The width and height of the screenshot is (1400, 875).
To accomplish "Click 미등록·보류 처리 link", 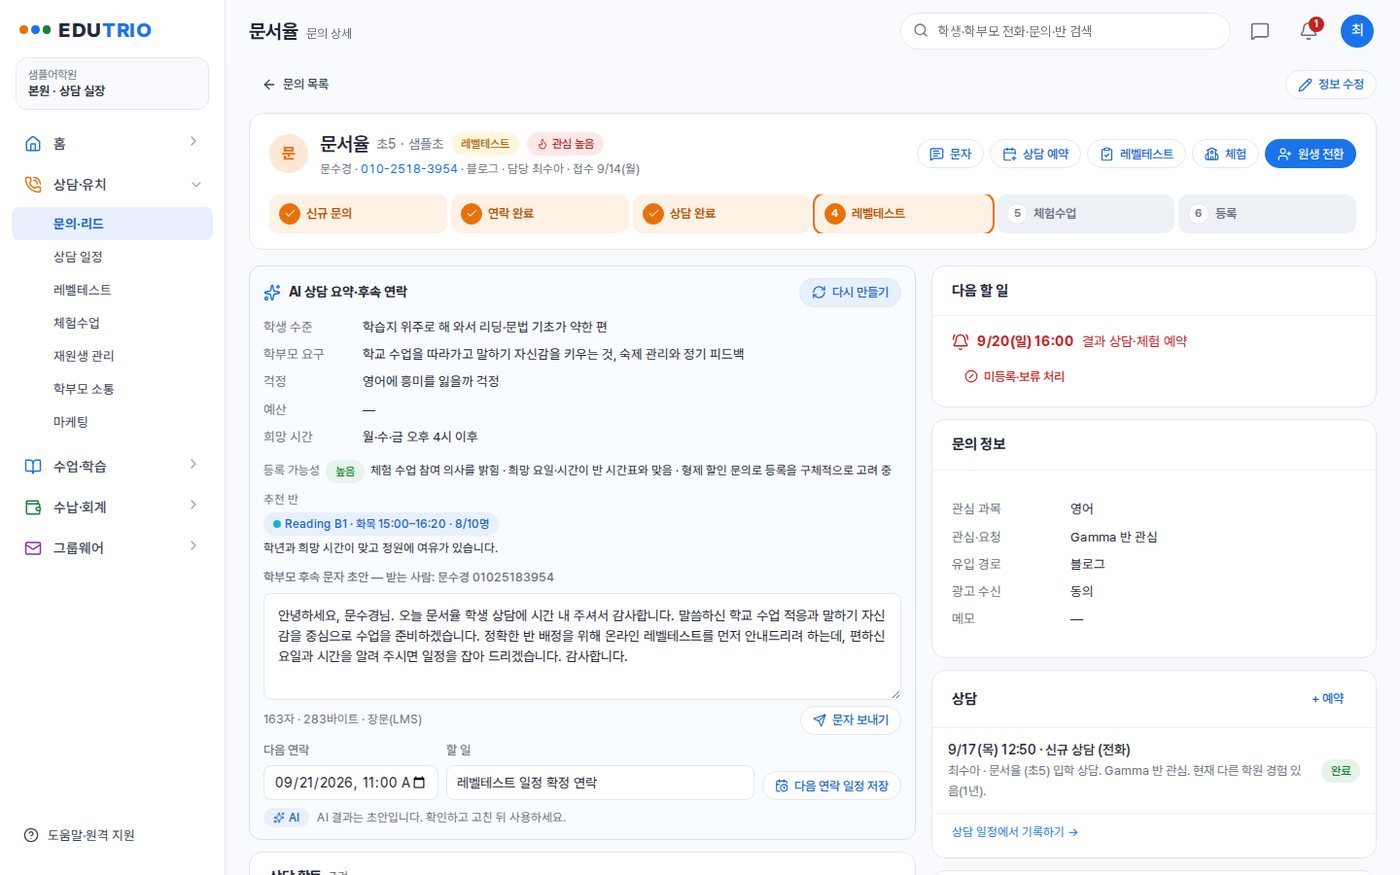I will coord(1014,376).
